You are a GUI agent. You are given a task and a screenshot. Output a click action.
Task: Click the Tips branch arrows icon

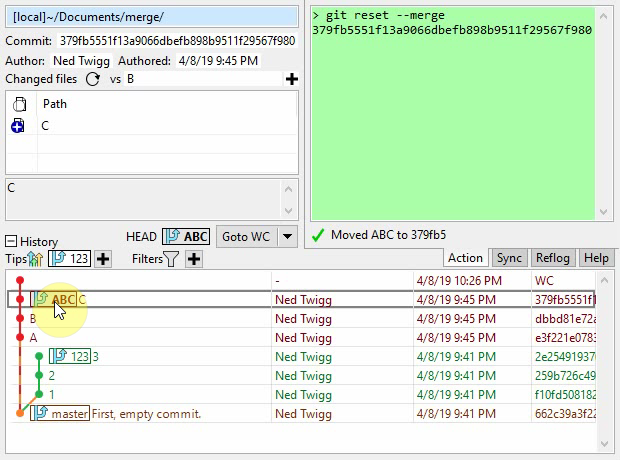pos(36,259)
